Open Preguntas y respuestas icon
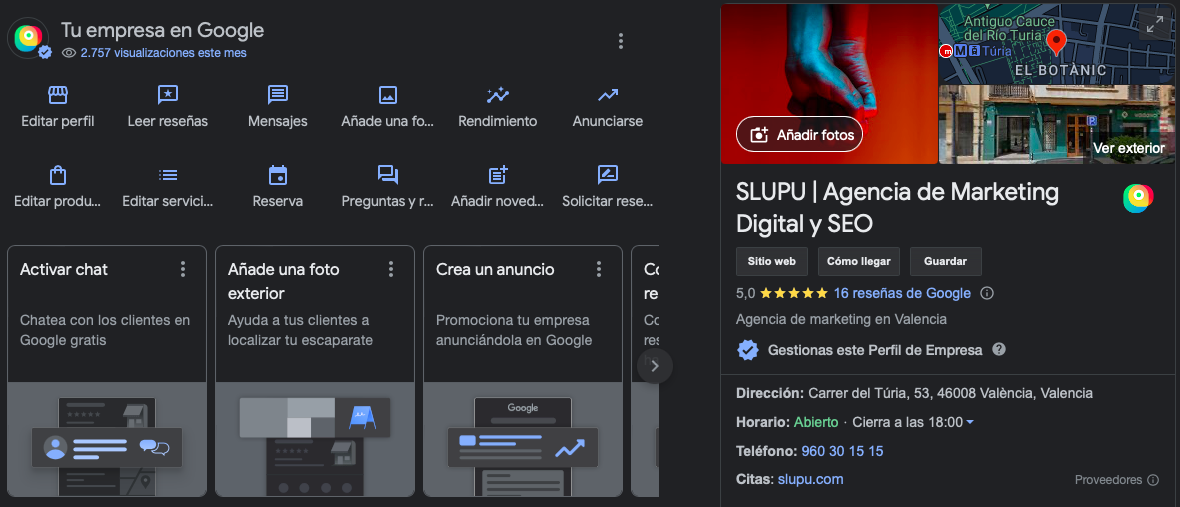The height and width of the screenshot is (507, 1180). 388,175
